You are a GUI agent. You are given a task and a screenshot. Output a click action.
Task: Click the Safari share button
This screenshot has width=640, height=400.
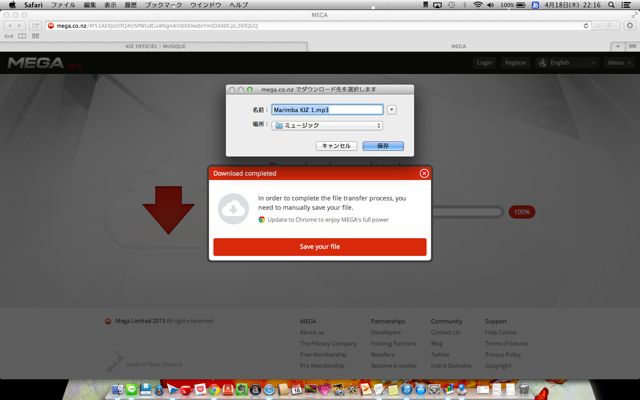(x=36, y=26)
